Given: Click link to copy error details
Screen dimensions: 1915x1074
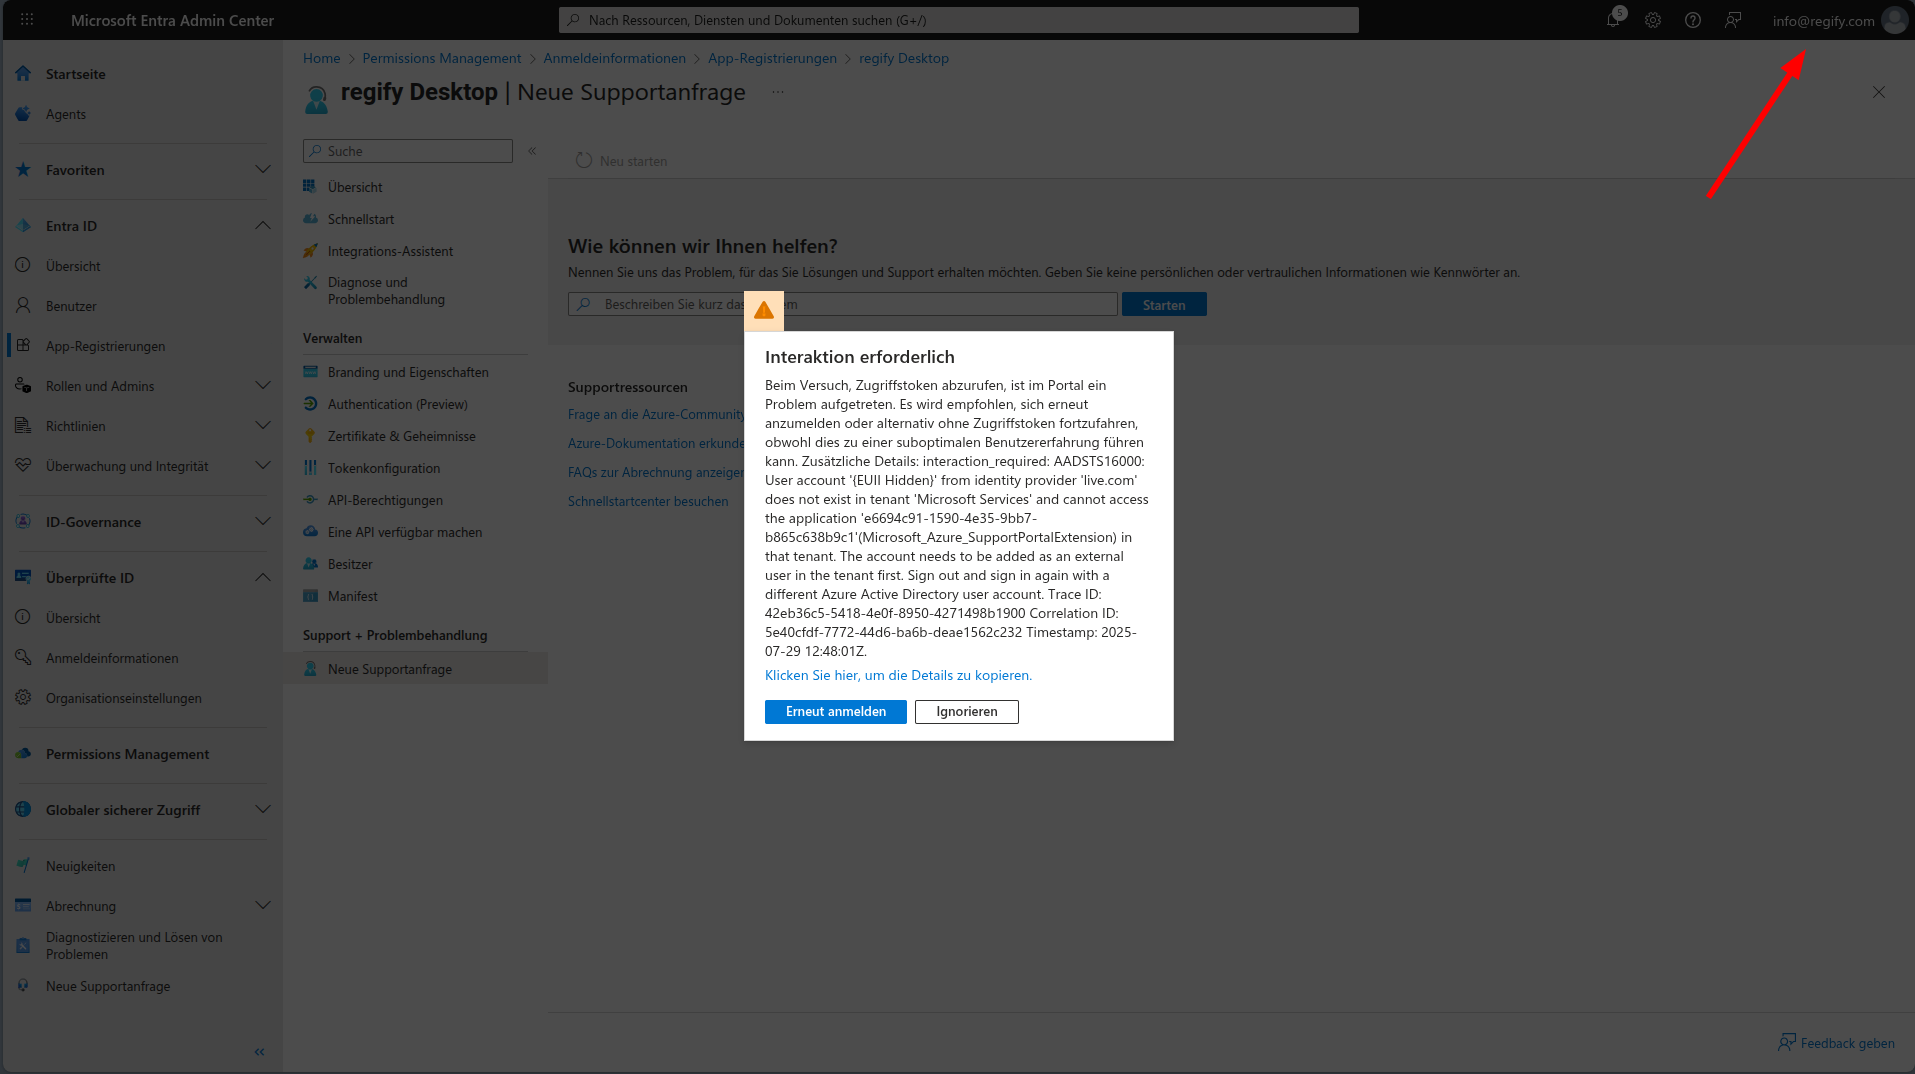Looking at the screenshot, I should click(x=898, y=676).
